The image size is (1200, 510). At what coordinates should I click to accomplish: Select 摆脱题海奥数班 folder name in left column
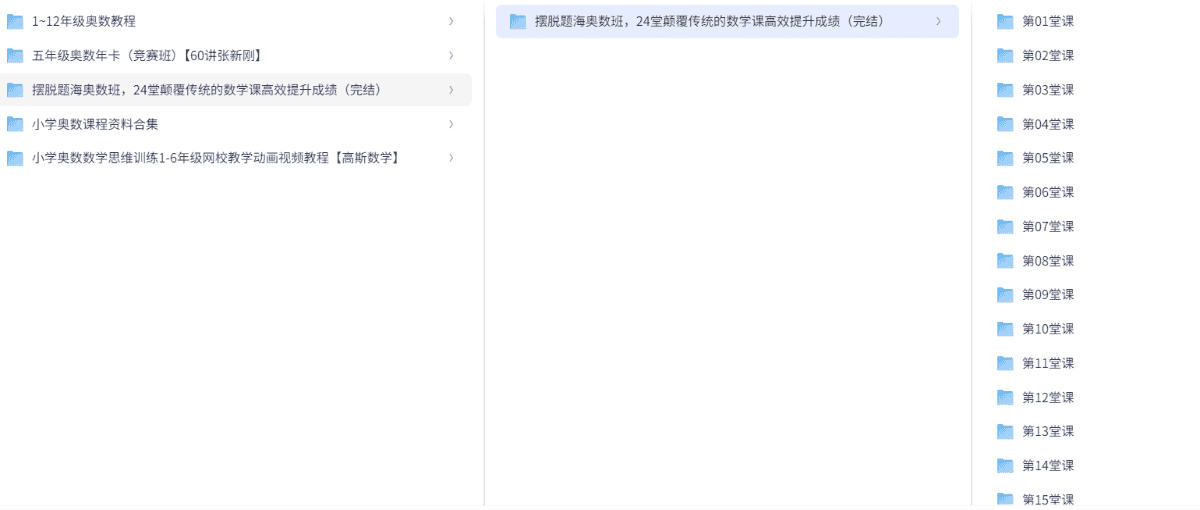click(x=206, y=90)
